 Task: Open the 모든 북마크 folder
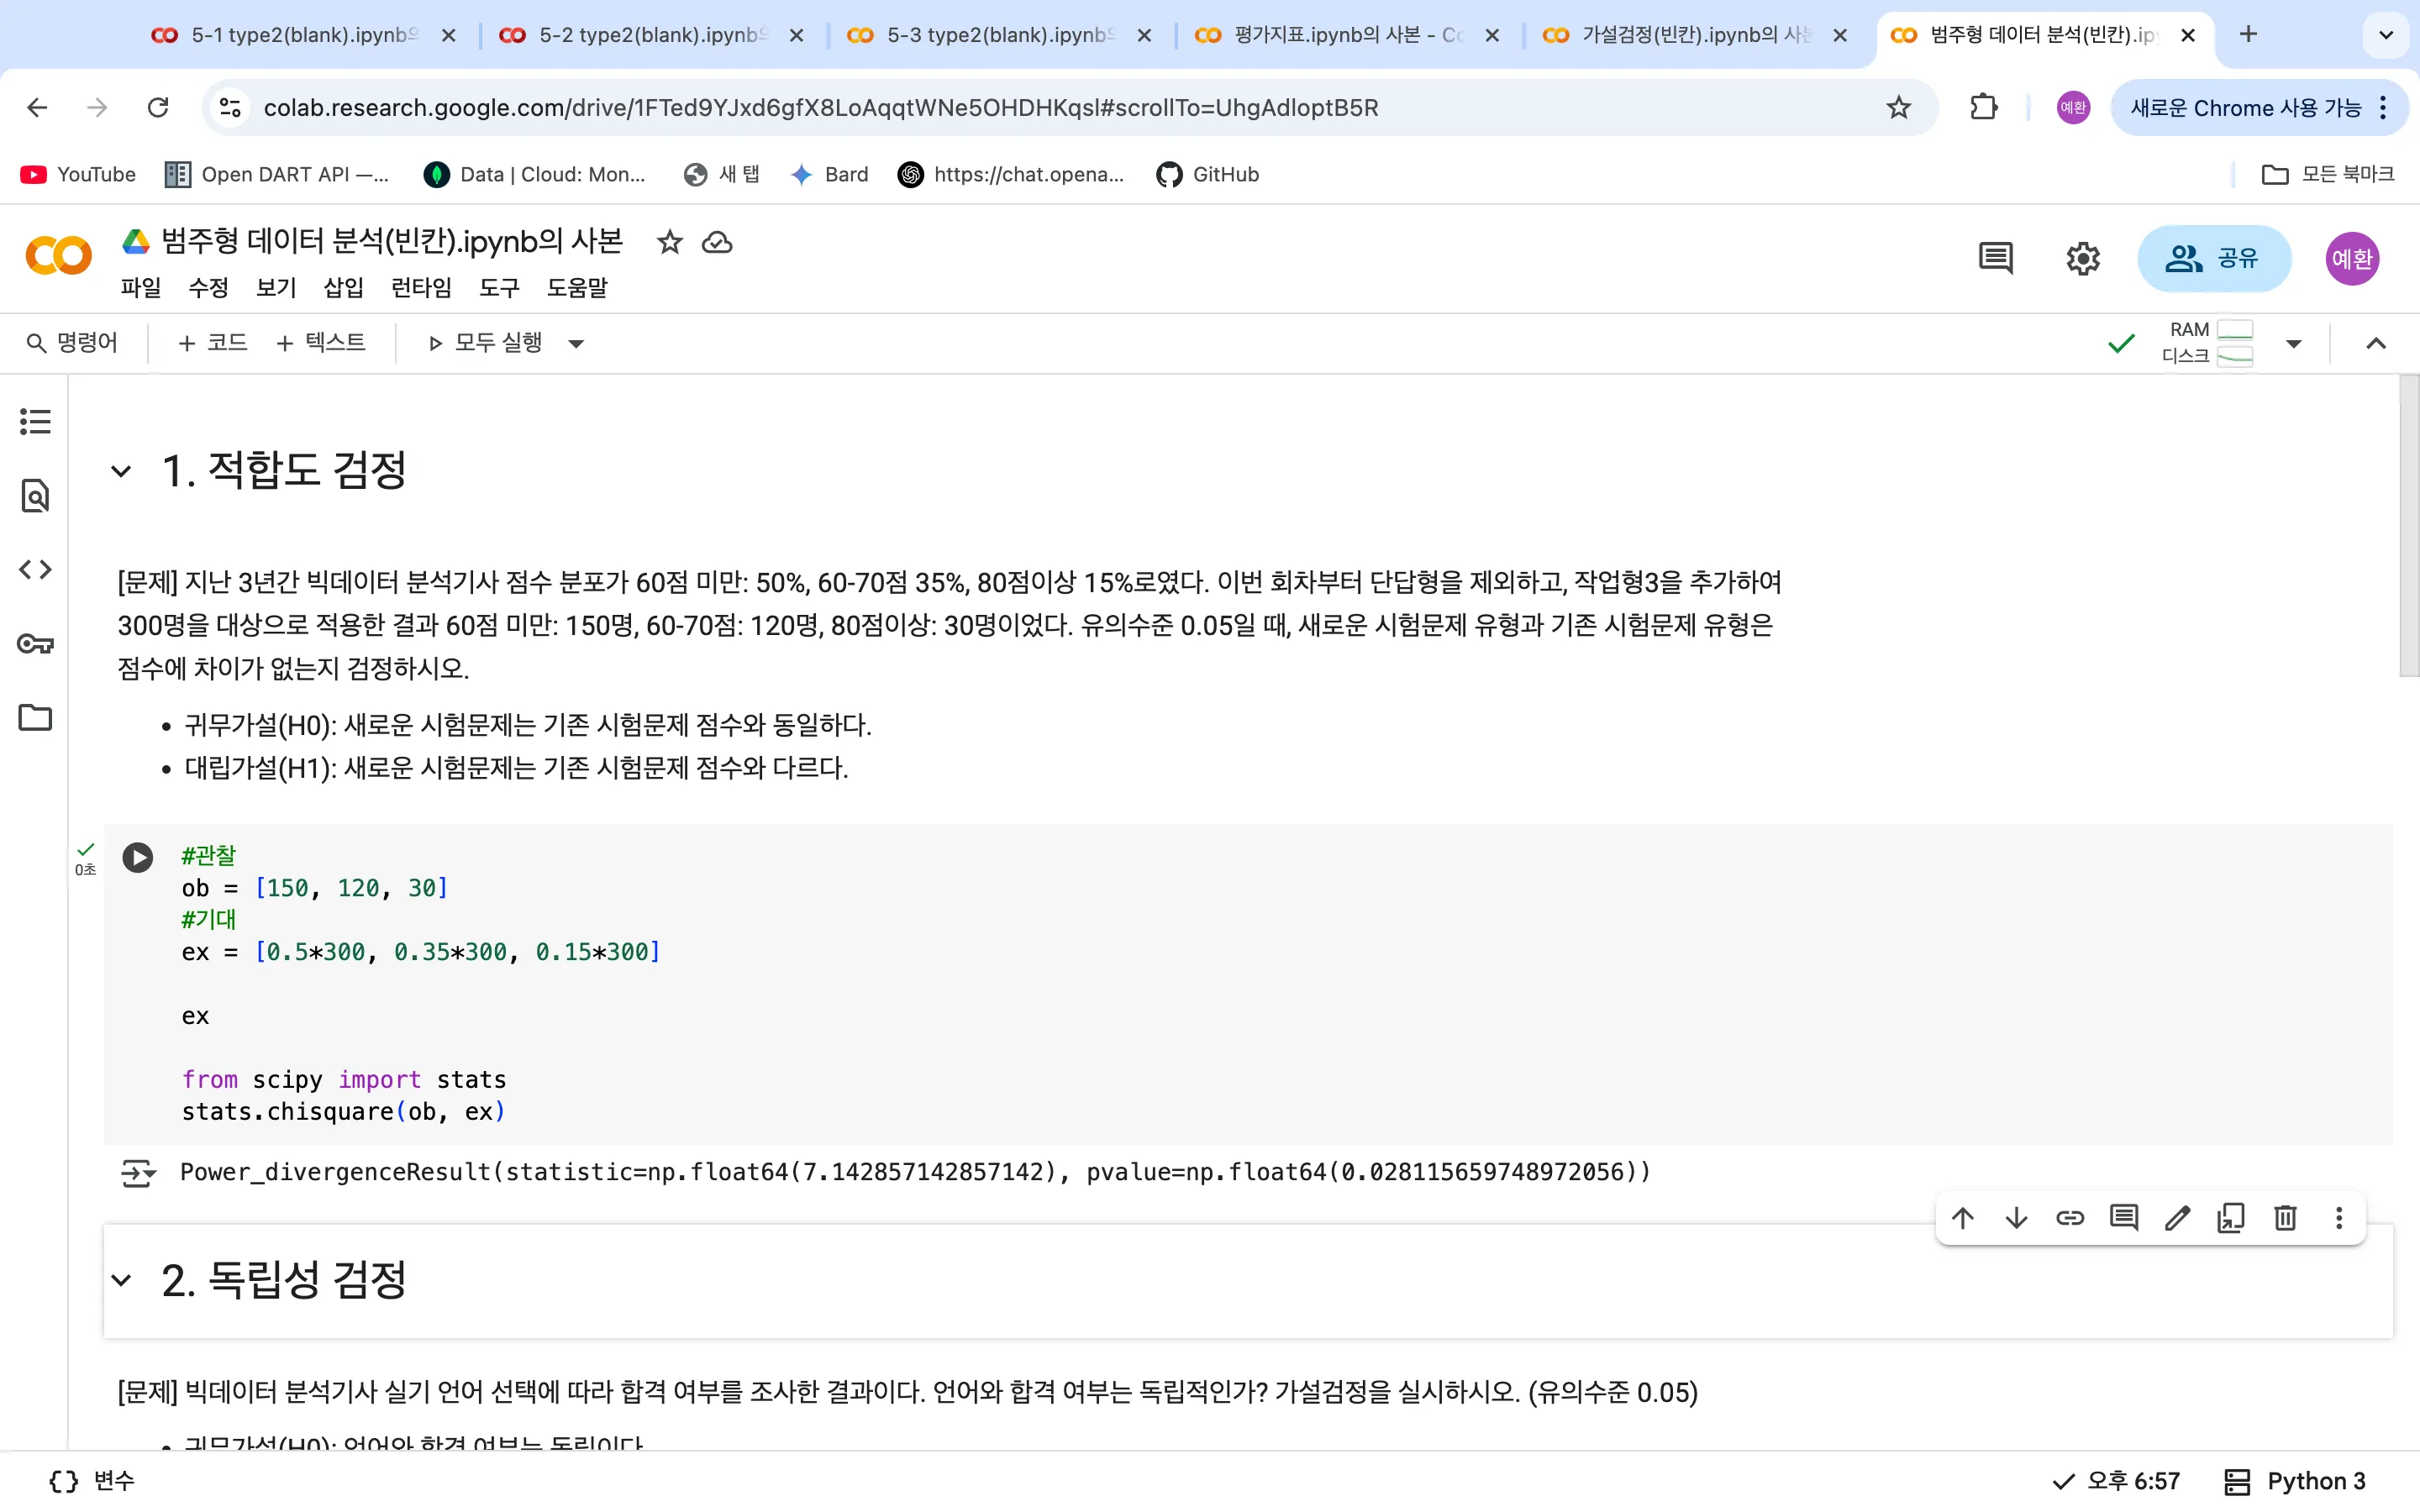[2328, 174]
